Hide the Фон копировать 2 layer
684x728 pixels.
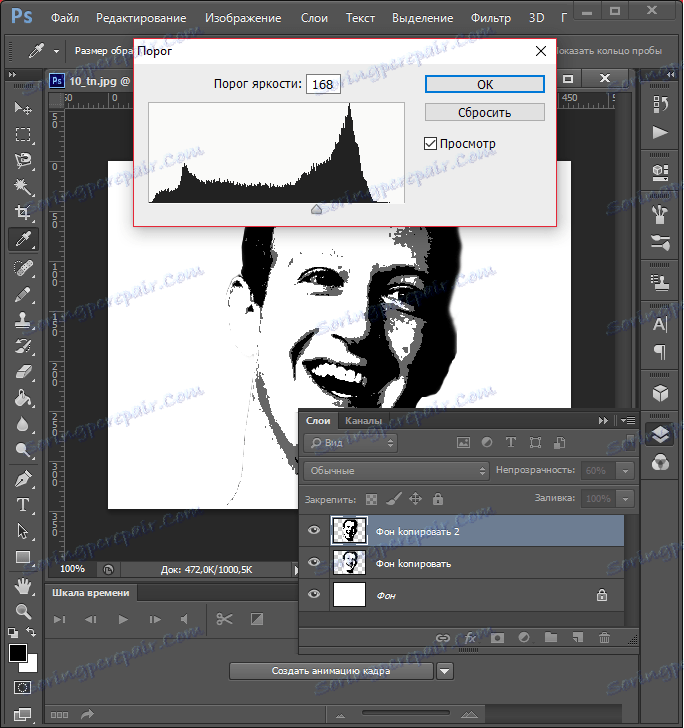click(314, 530)
